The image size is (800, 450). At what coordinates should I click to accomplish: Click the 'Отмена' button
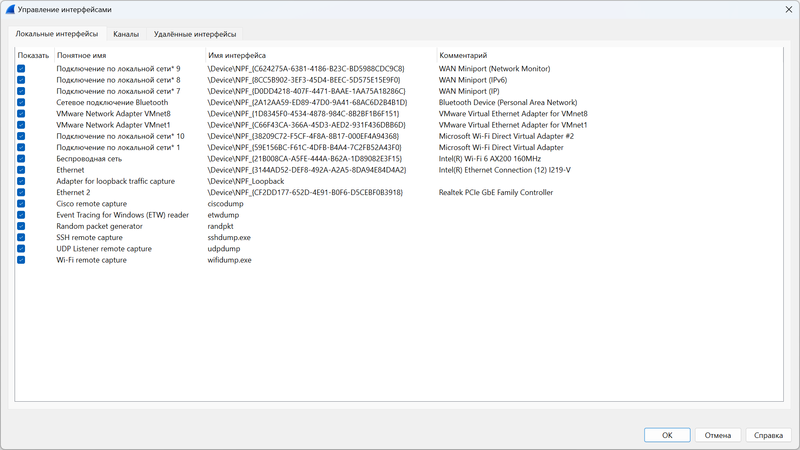pos(718,435)
